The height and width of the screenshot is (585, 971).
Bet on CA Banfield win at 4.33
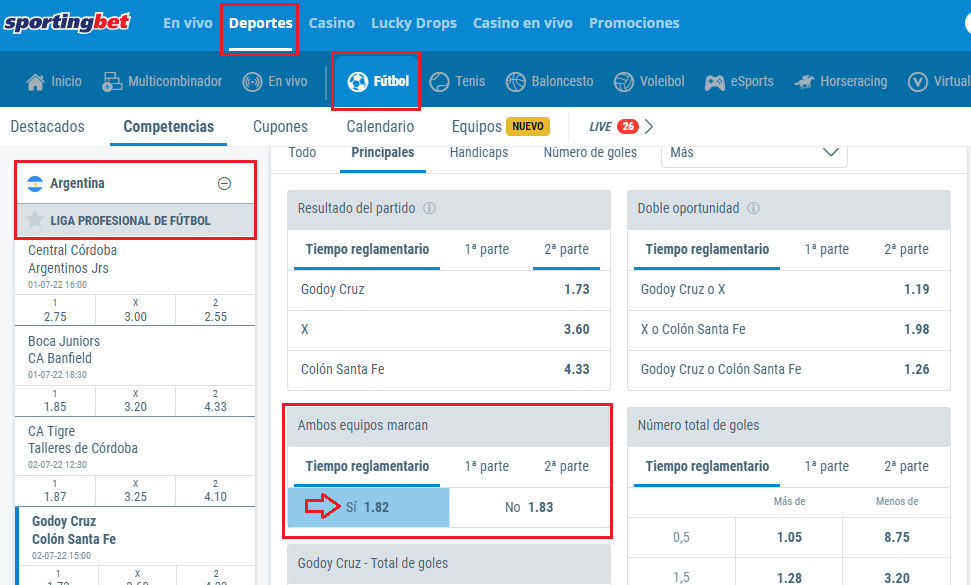click(216, 401)
